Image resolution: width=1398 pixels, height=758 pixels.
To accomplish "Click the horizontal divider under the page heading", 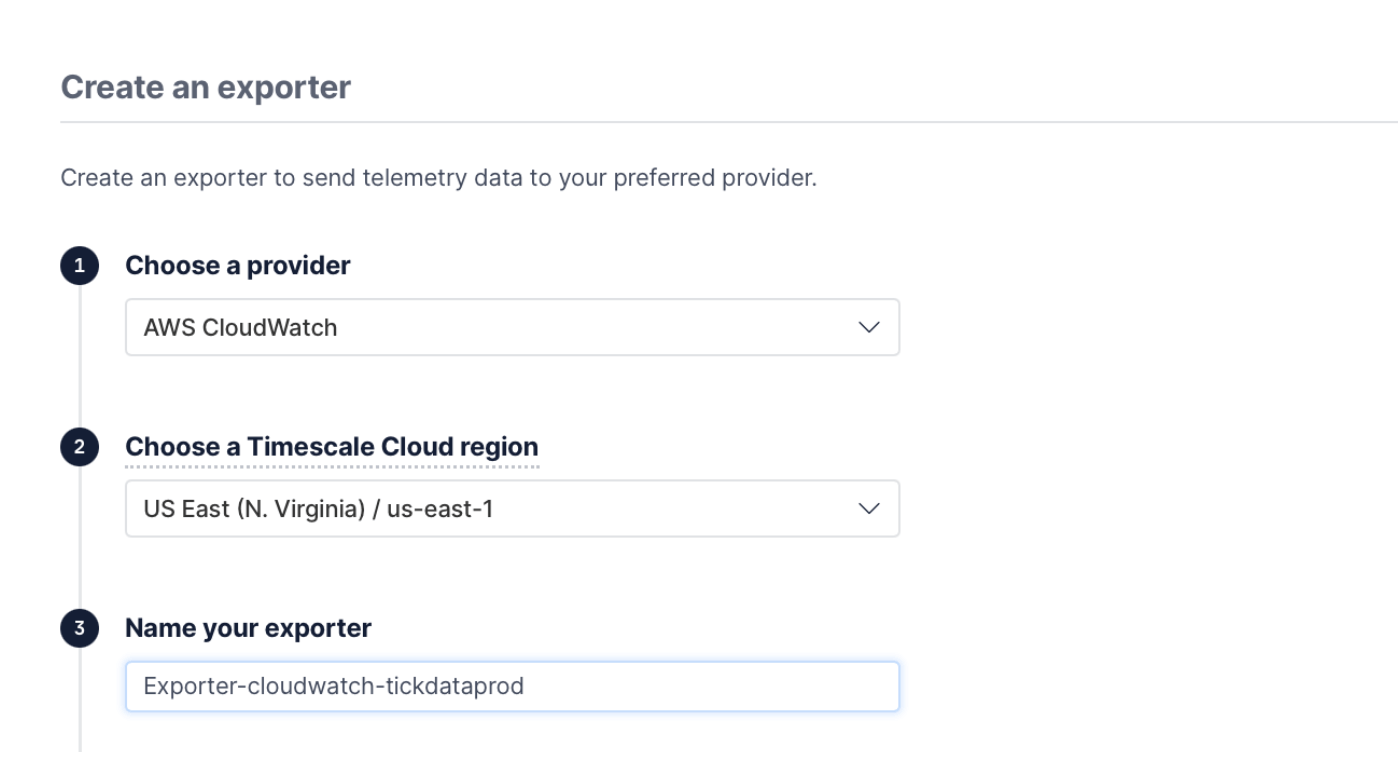I will (700, 122).
